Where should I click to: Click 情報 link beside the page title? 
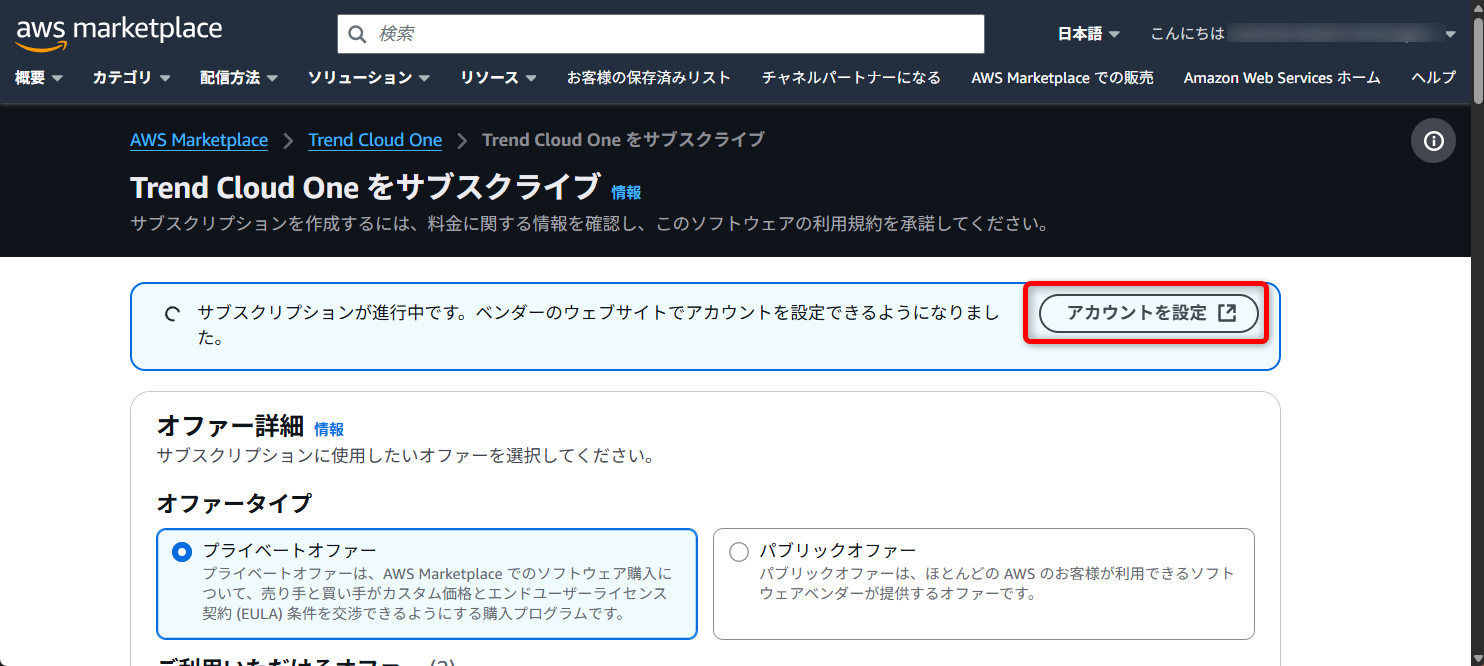(x=626, y=193)
